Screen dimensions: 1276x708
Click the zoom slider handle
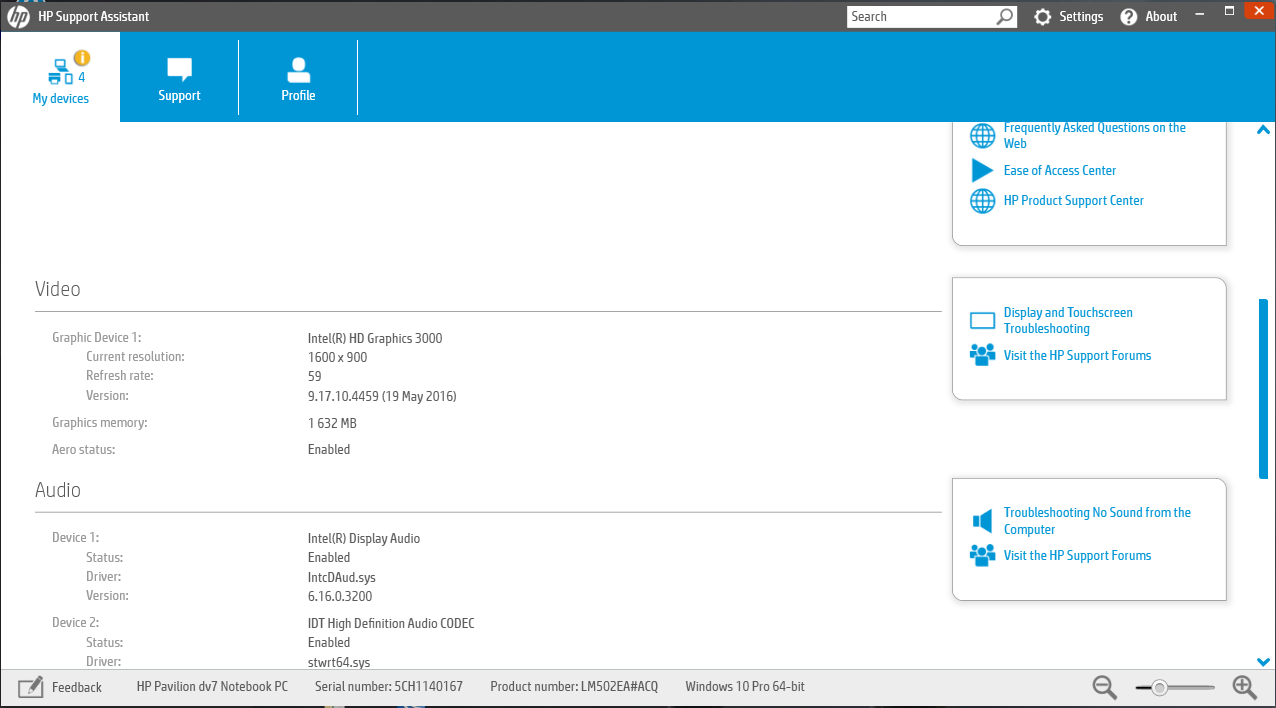pyautogui.click(x=1159, y=687)
